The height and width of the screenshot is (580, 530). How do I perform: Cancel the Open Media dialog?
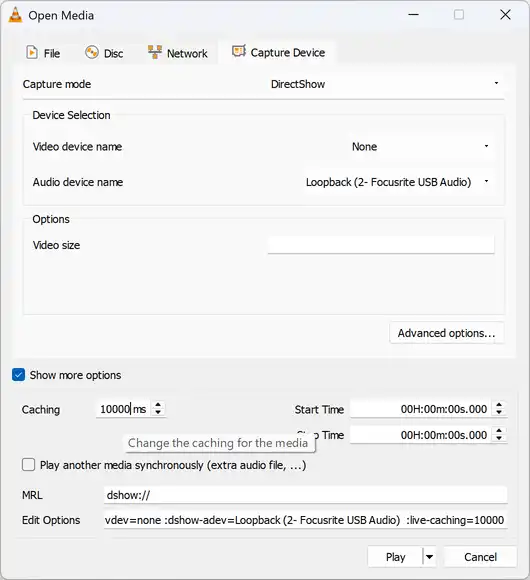480,557
